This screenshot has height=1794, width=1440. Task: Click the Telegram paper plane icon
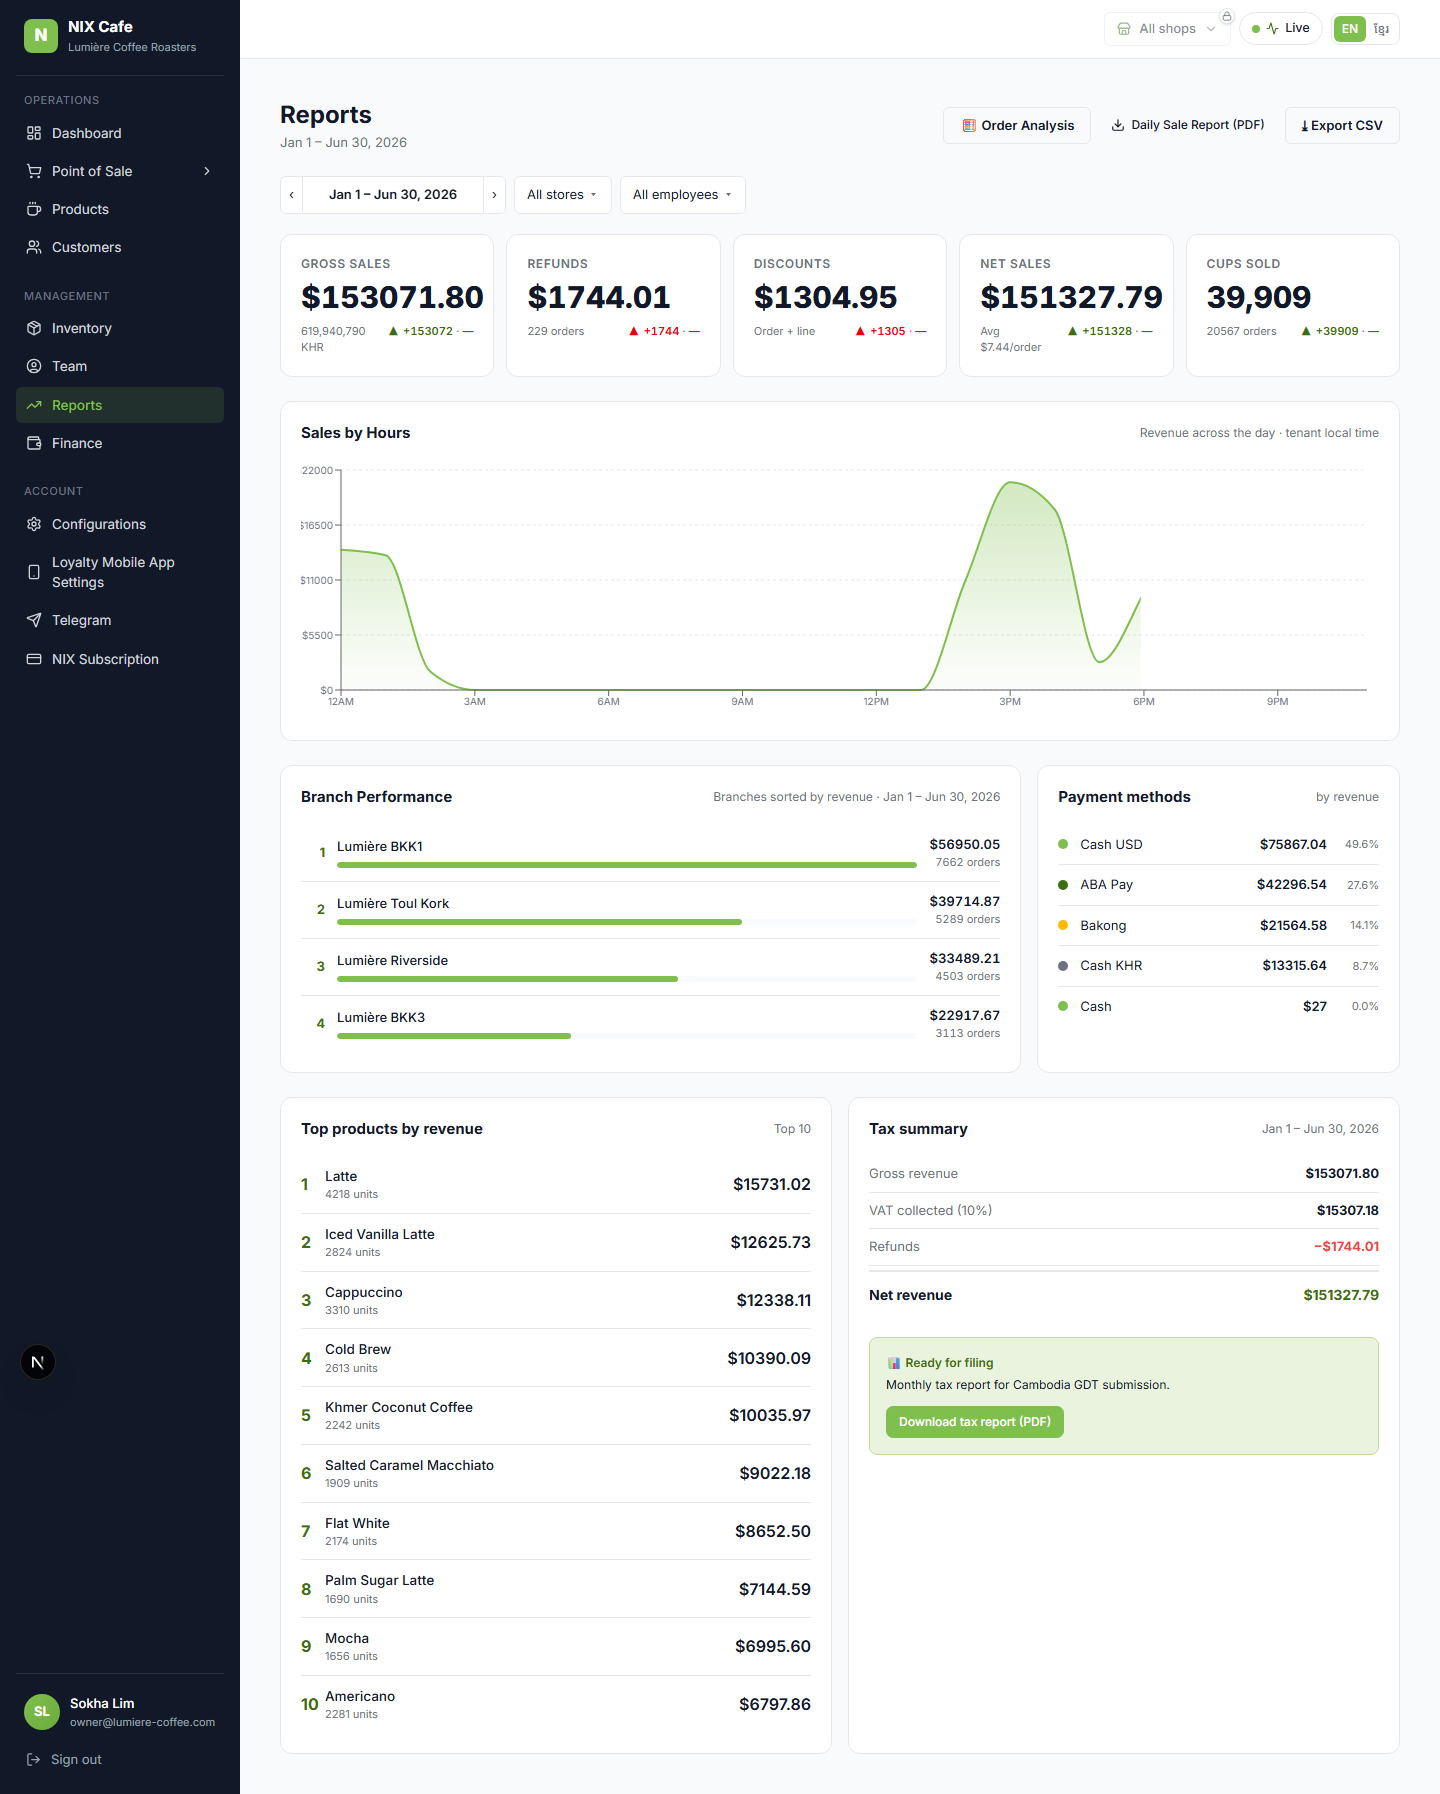tap(34, 620)
